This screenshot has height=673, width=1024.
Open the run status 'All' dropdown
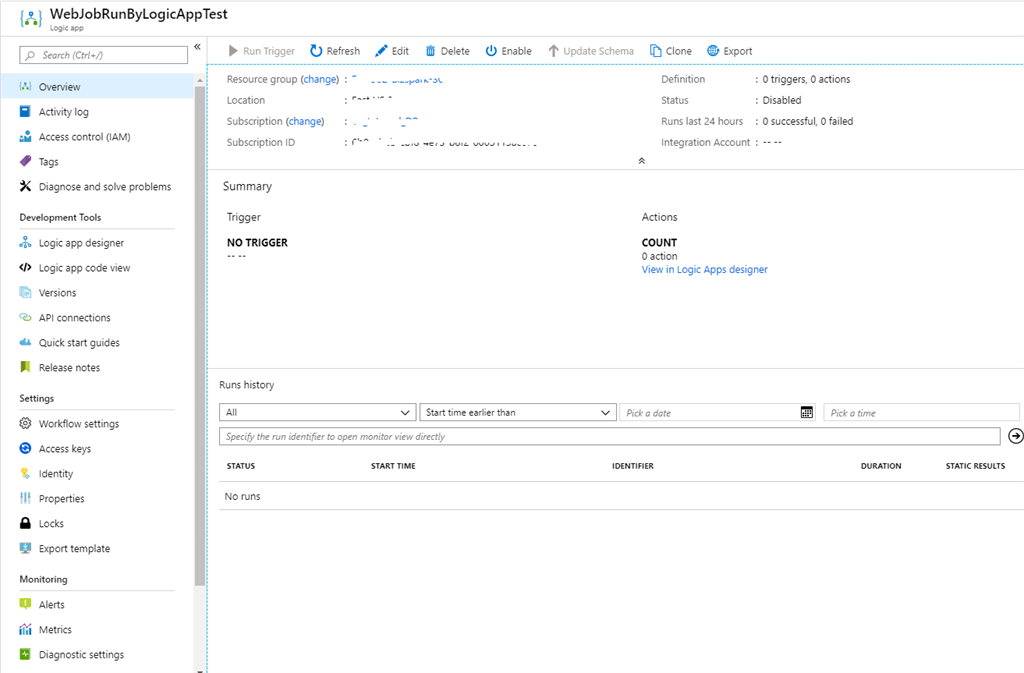pos(317,412)
